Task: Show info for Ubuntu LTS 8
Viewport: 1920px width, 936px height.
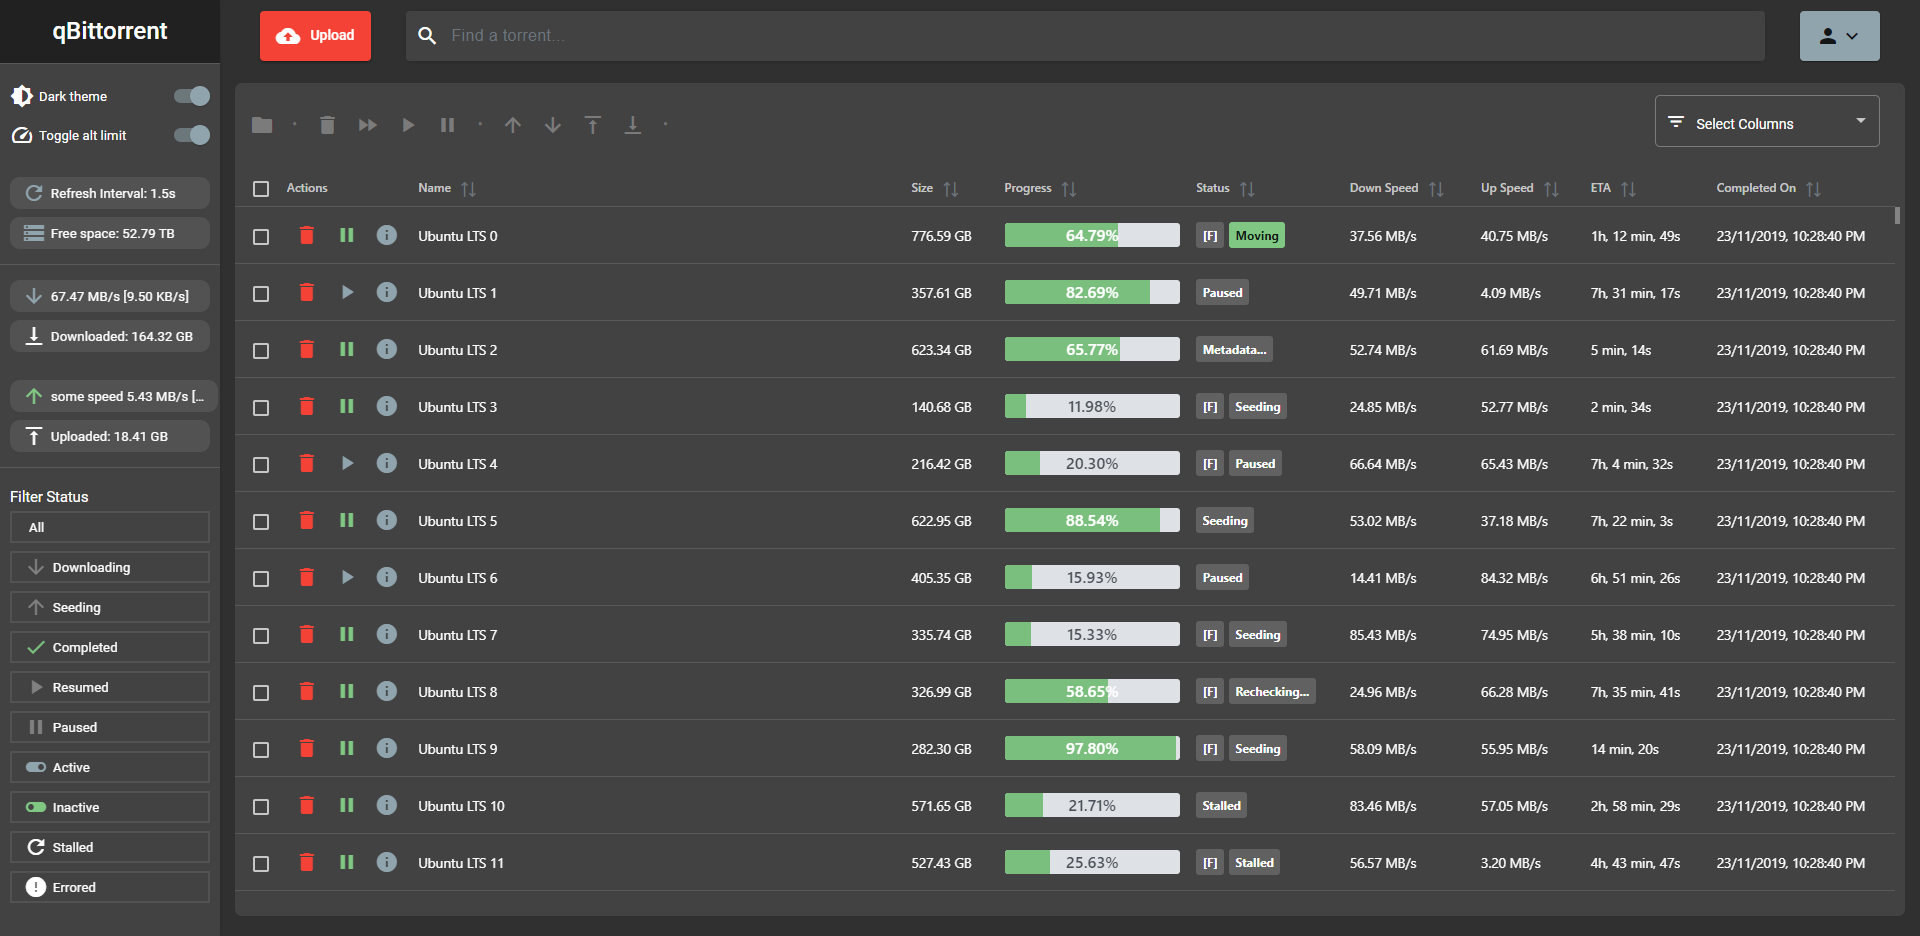Action: click(x=387, y=691)
